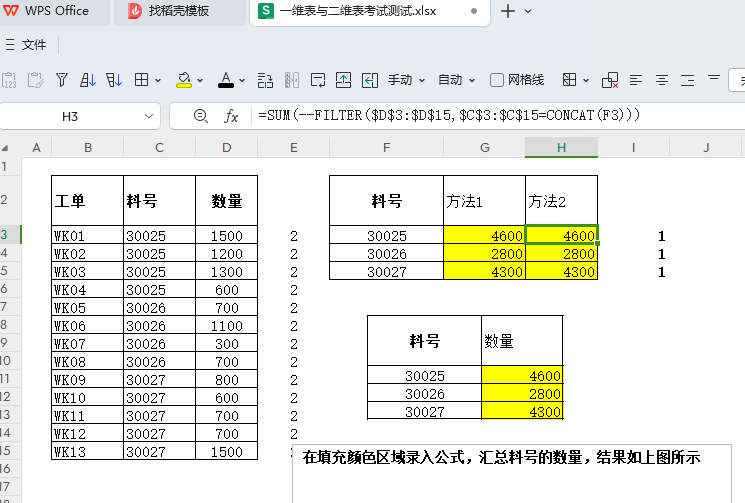Click the yellow 4600 cell under 方法1
This screenshot has width=745, height=503.
click(484, 236)
